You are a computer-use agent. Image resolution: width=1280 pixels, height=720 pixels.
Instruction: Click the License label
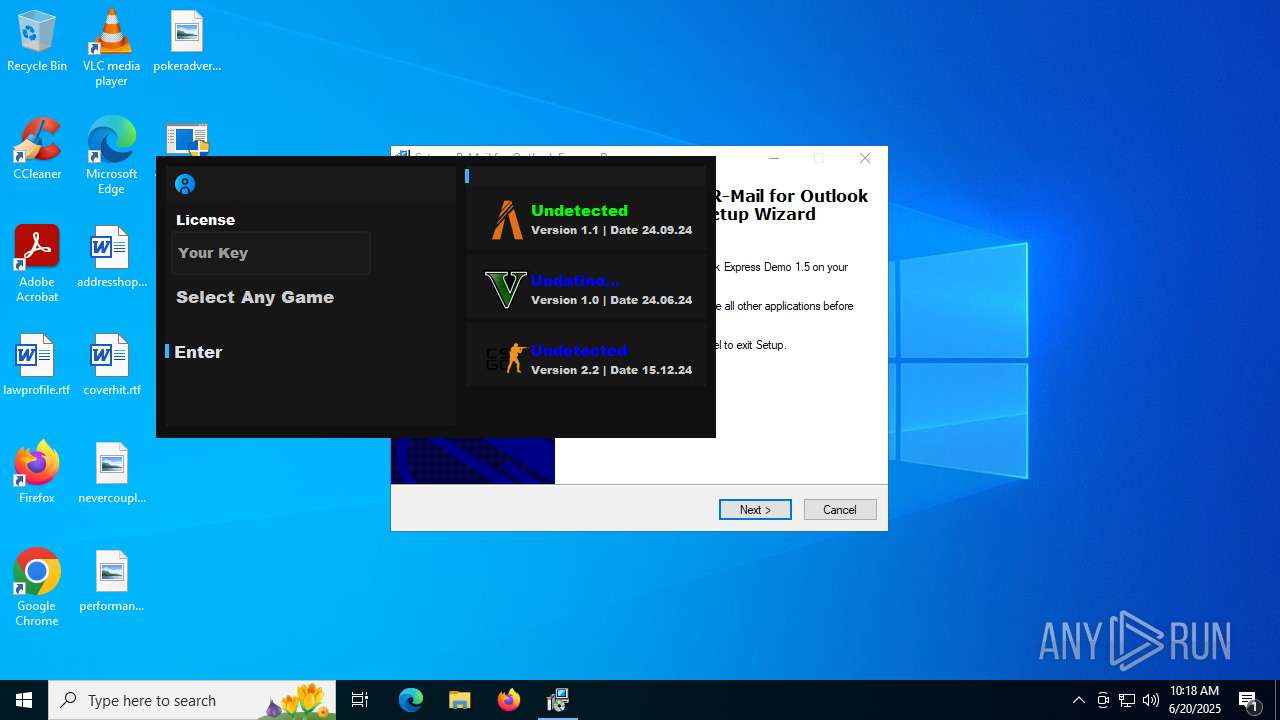[206, 220]
